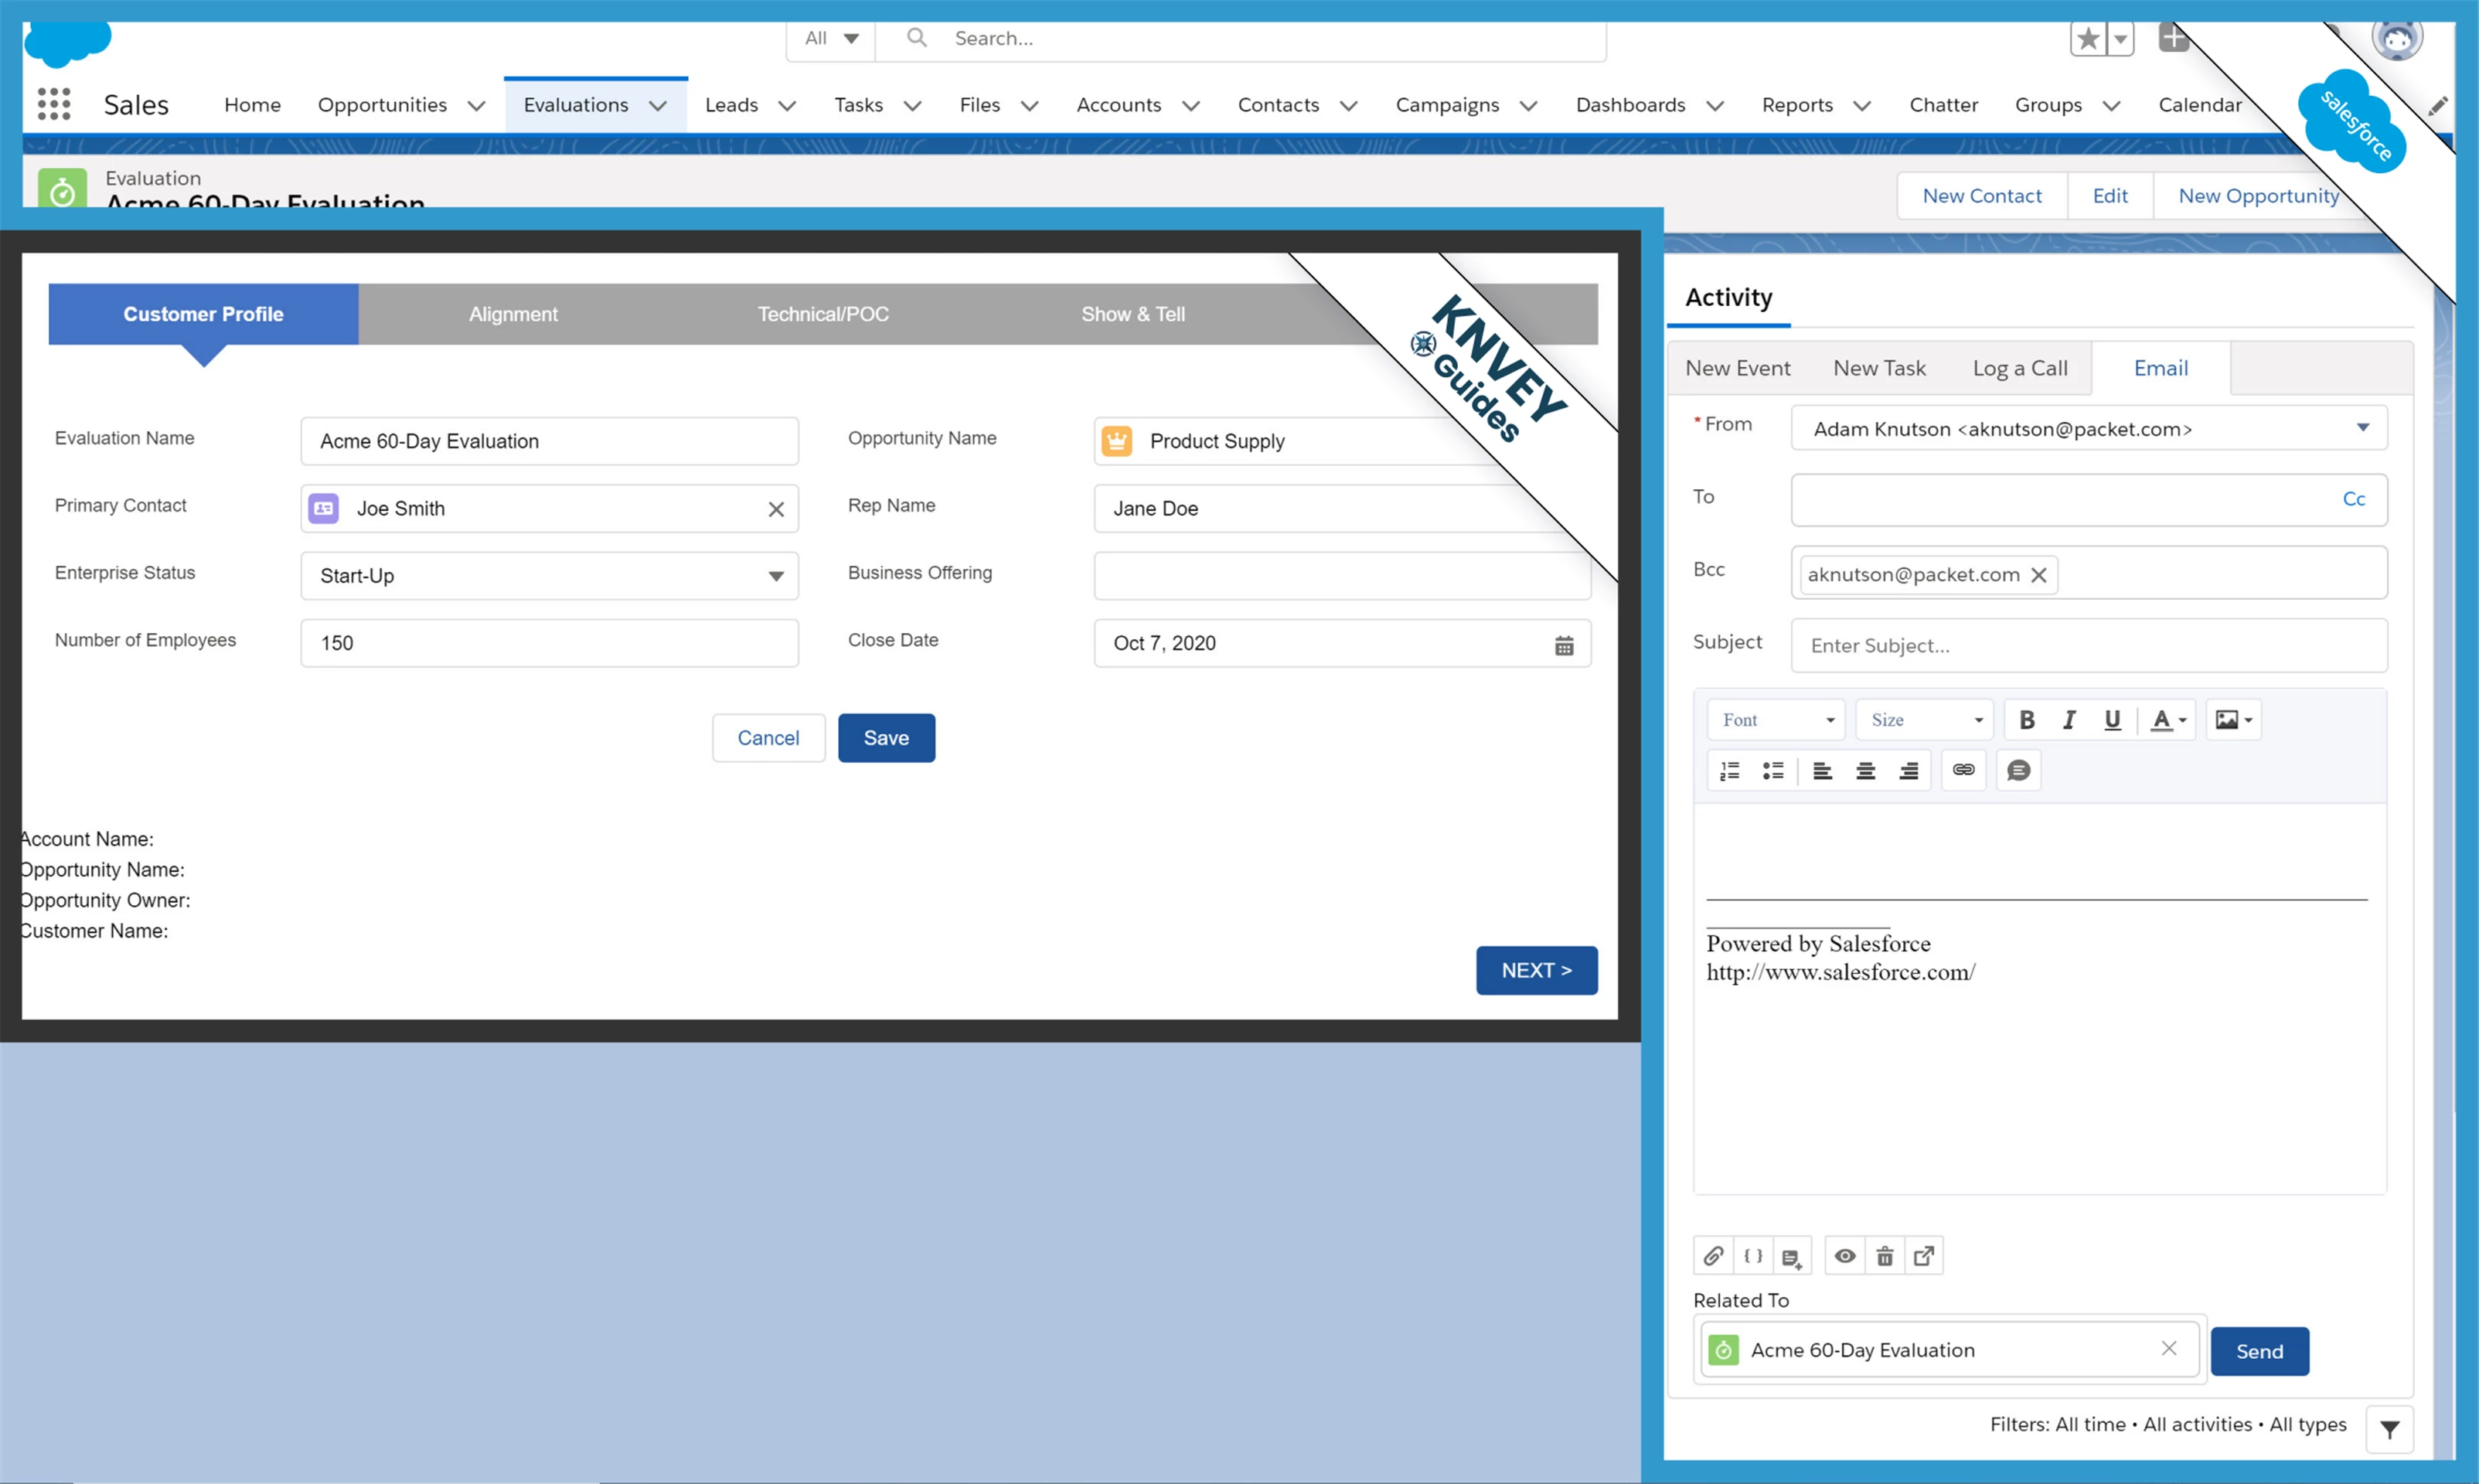Viewport: 2479px width, 1484px height.
Task: Switch to the Alignment tab
Action: (x=513, y=314)
